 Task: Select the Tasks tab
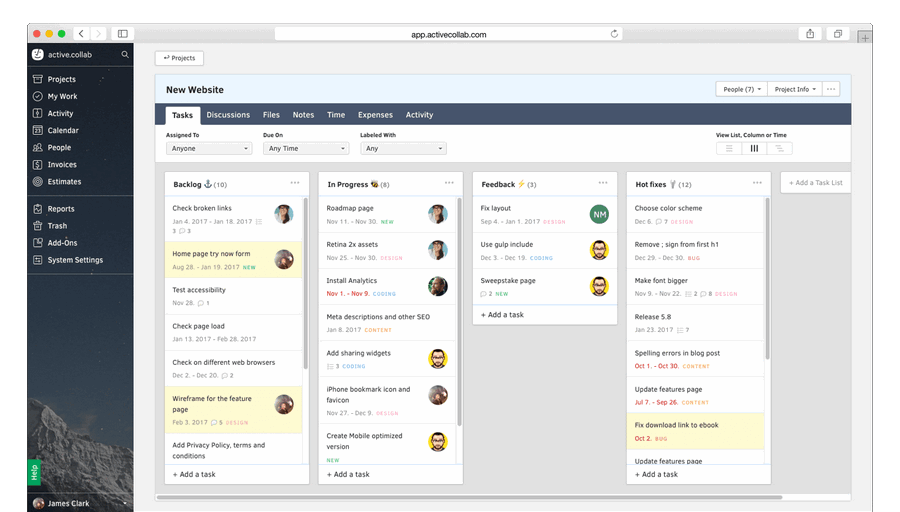click(x=183, y=115)
